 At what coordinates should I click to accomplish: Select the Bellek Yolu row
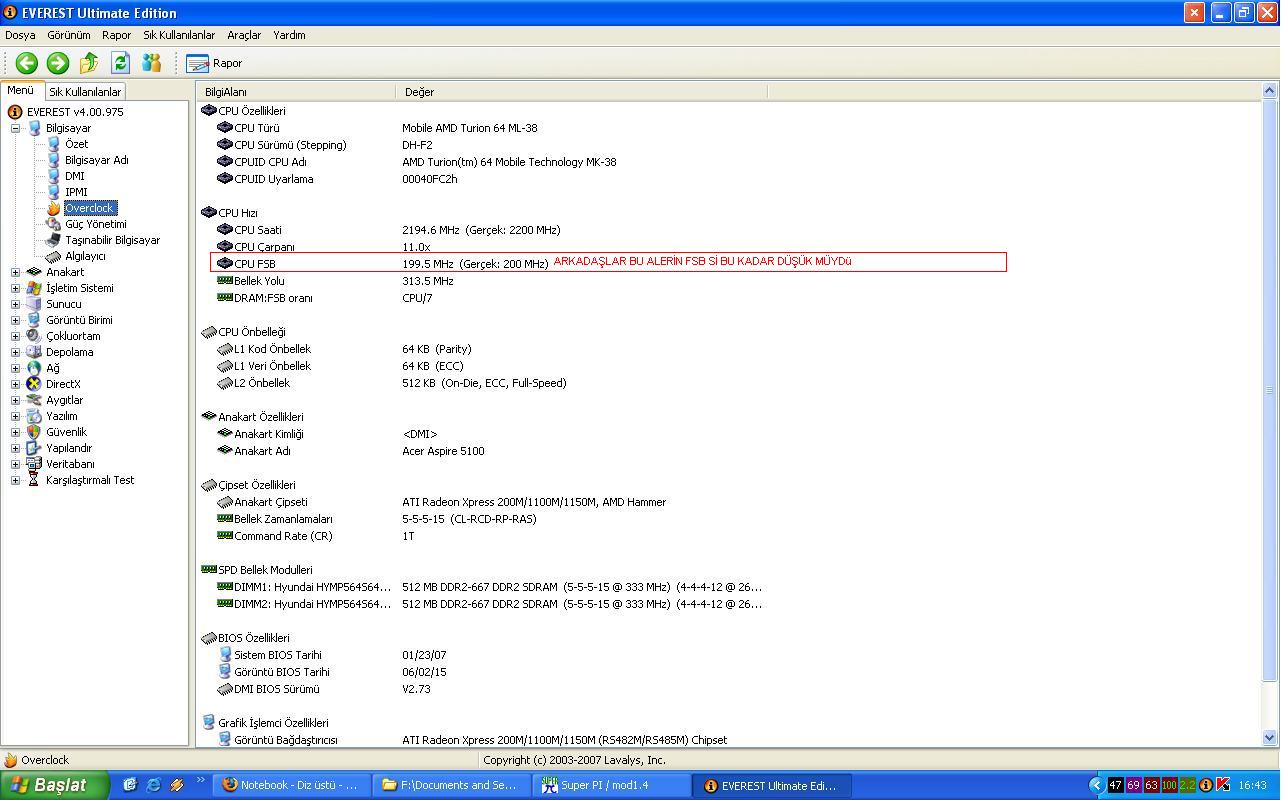490,281
